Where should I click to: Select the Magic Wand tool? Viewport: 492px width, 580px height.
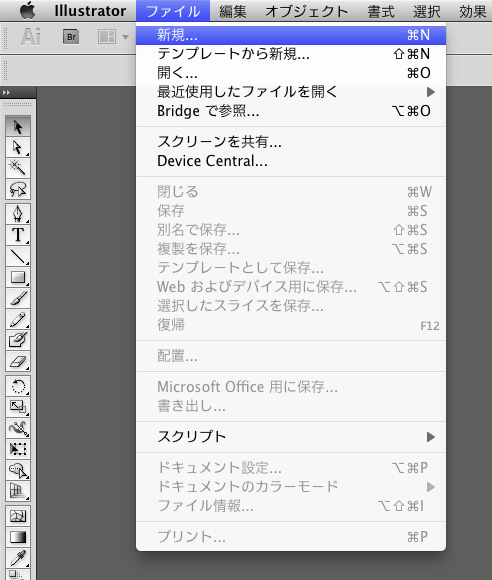[18, 168]
